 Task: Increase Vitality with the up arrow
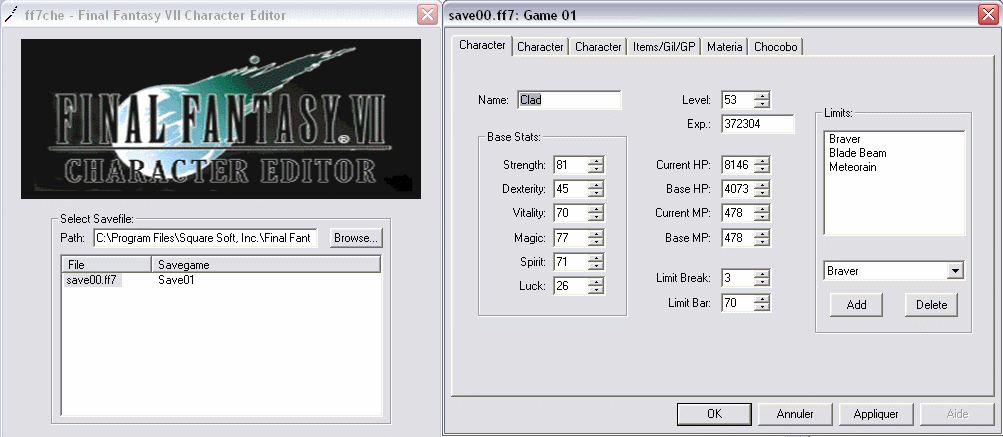[596, 209]
